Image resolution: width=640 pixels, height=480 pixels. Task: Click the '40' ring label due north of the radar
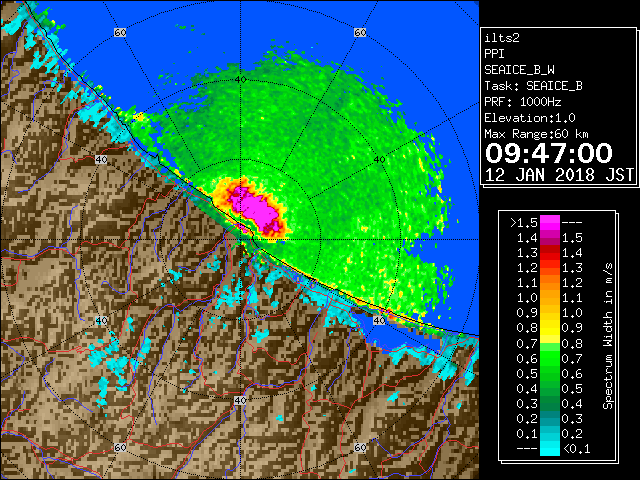(241, 79)
